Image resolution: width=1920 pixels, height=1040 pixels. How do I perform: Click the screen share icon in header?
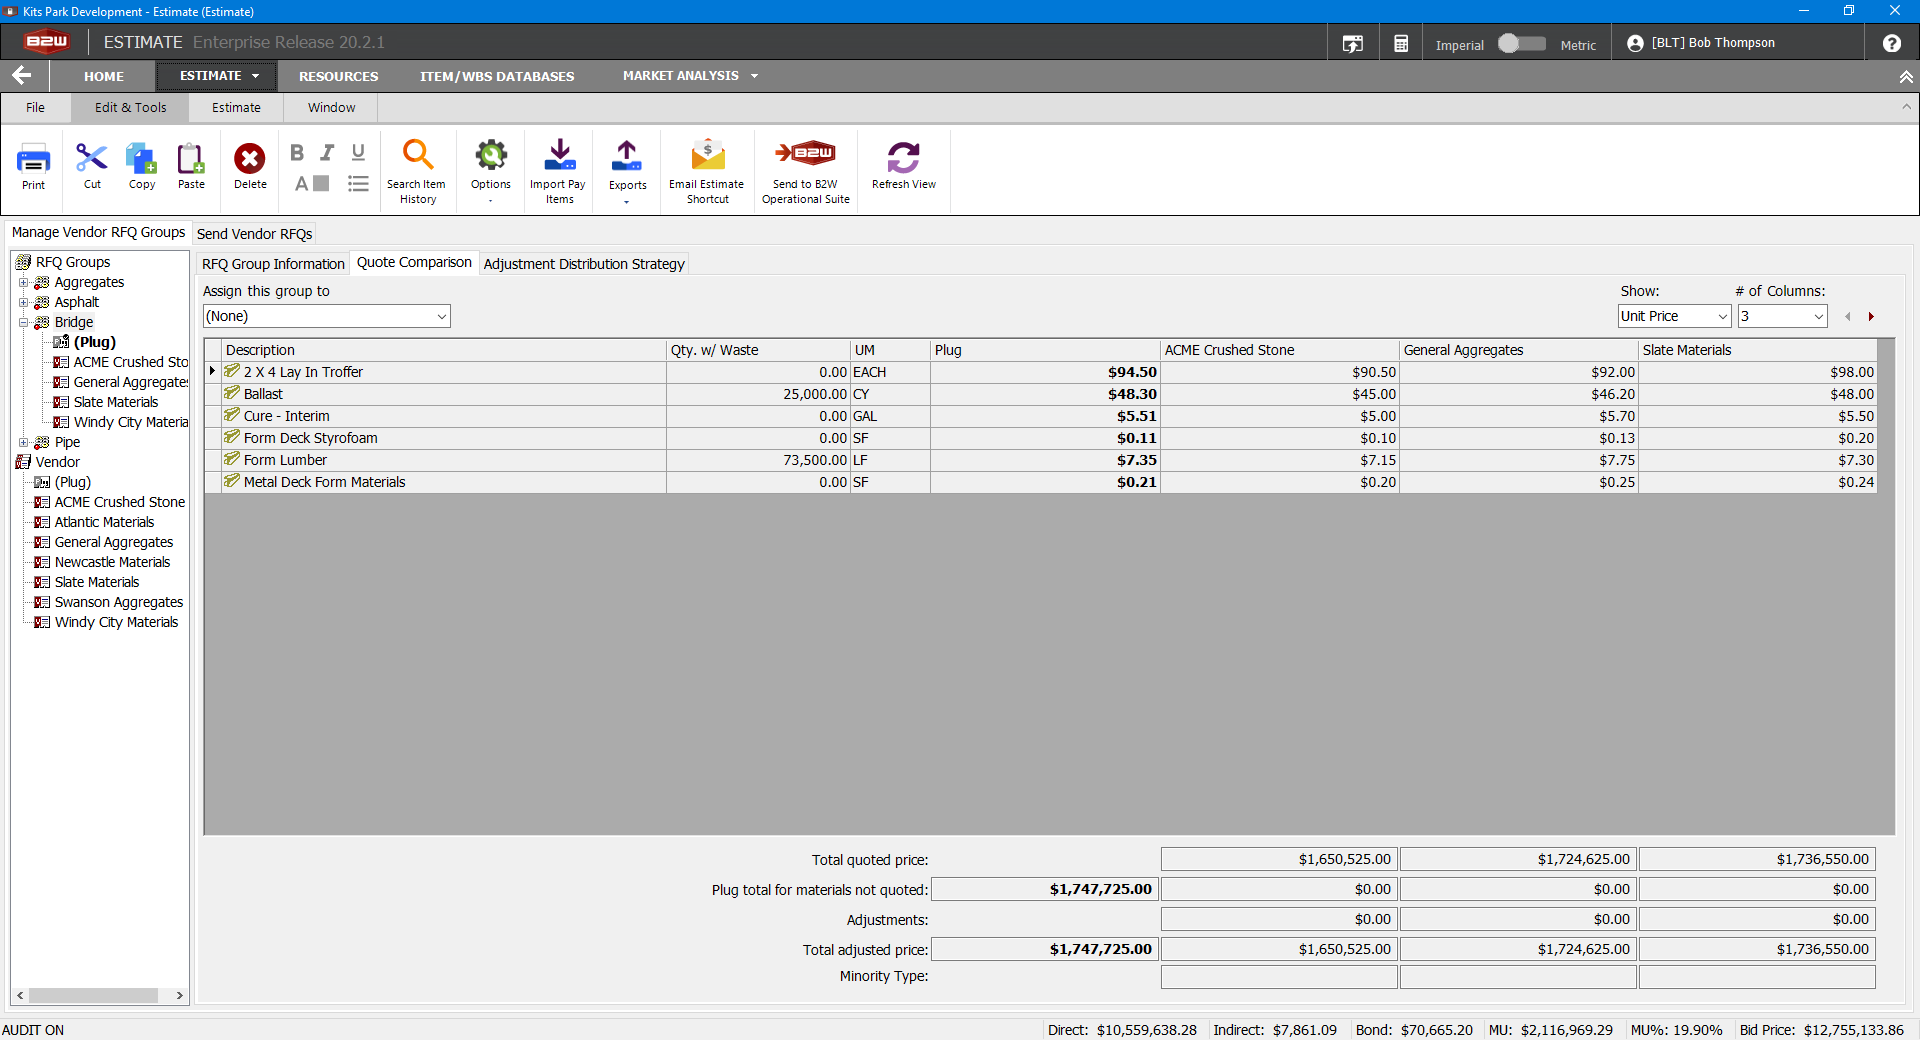pos(1352,44)
